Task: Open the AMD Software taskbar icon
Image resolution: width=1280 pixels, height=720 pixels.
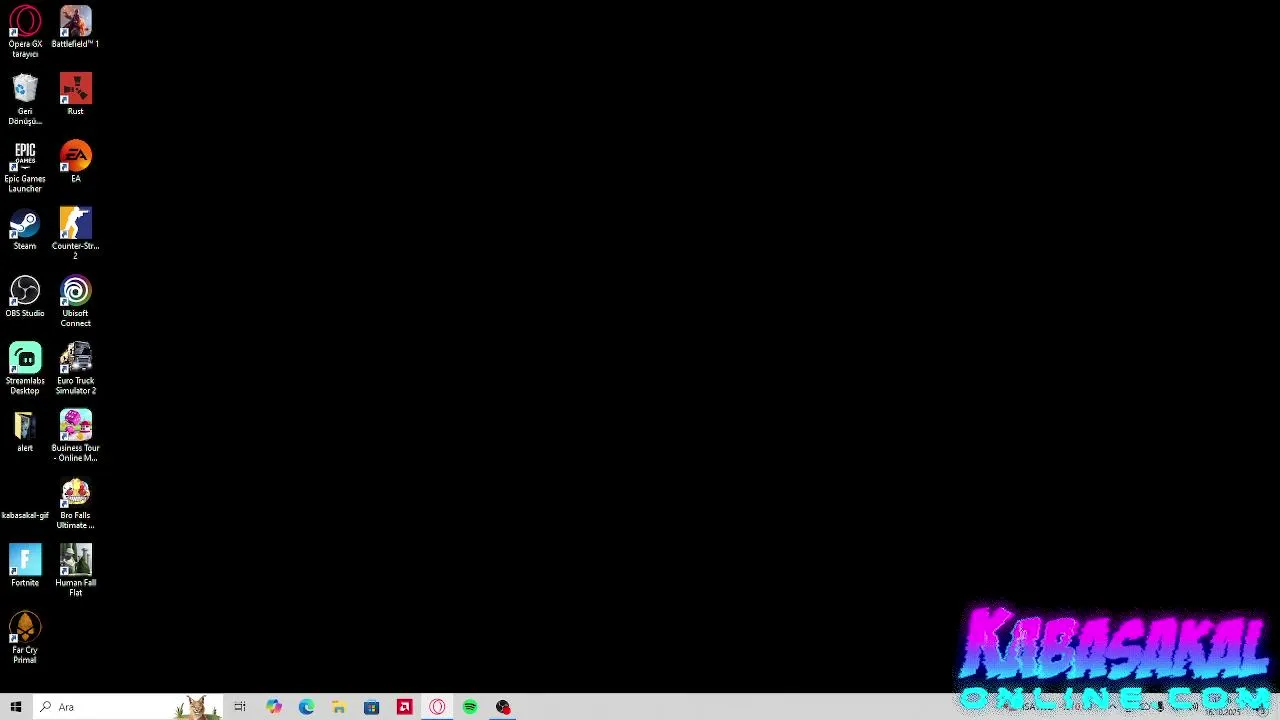Action: point(404,707)
